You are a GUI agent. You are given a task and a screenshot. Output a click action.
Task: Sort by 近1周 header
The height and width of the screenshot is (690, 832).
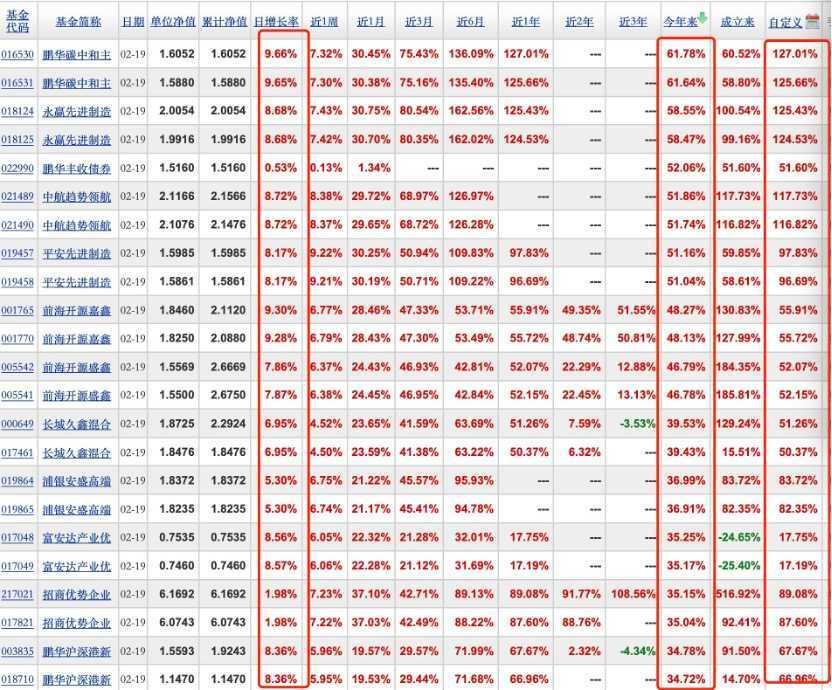pyautogui.click(x=324, y=22)
